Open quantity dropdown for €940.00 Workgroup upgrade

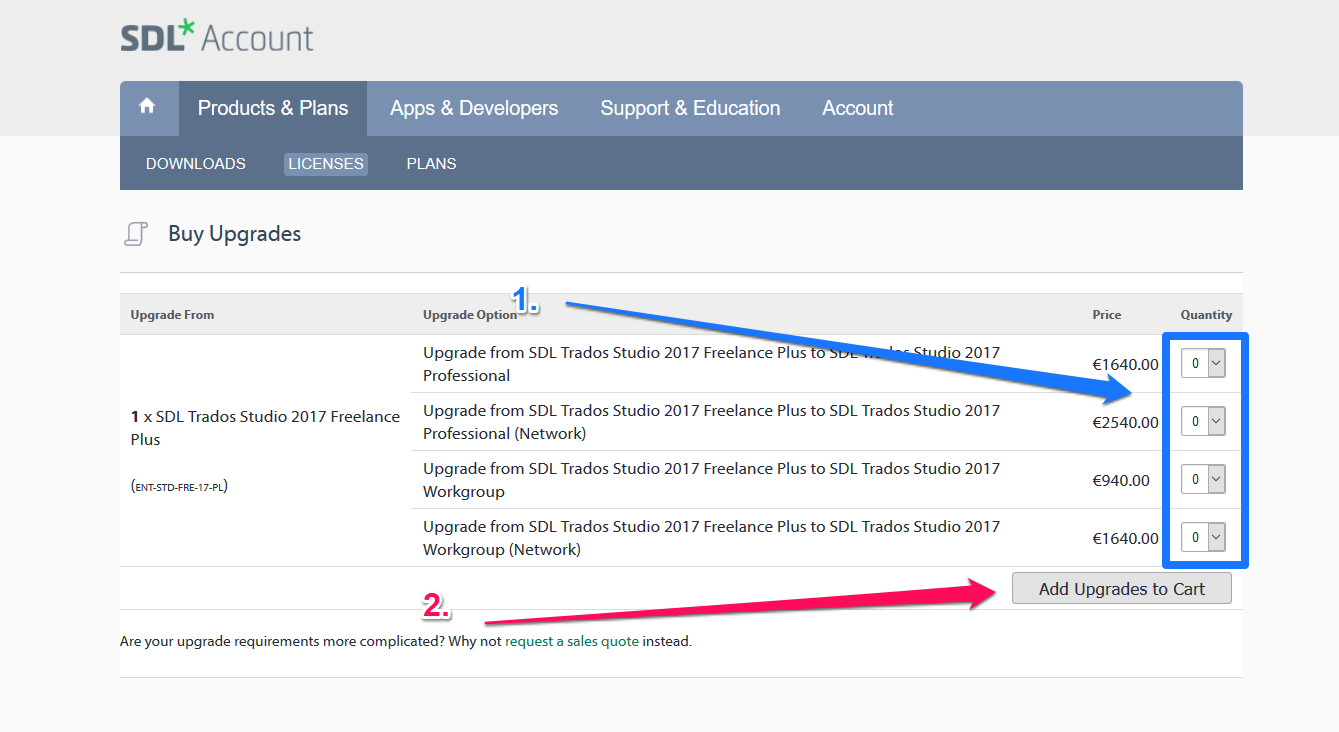click(1203, 480)
